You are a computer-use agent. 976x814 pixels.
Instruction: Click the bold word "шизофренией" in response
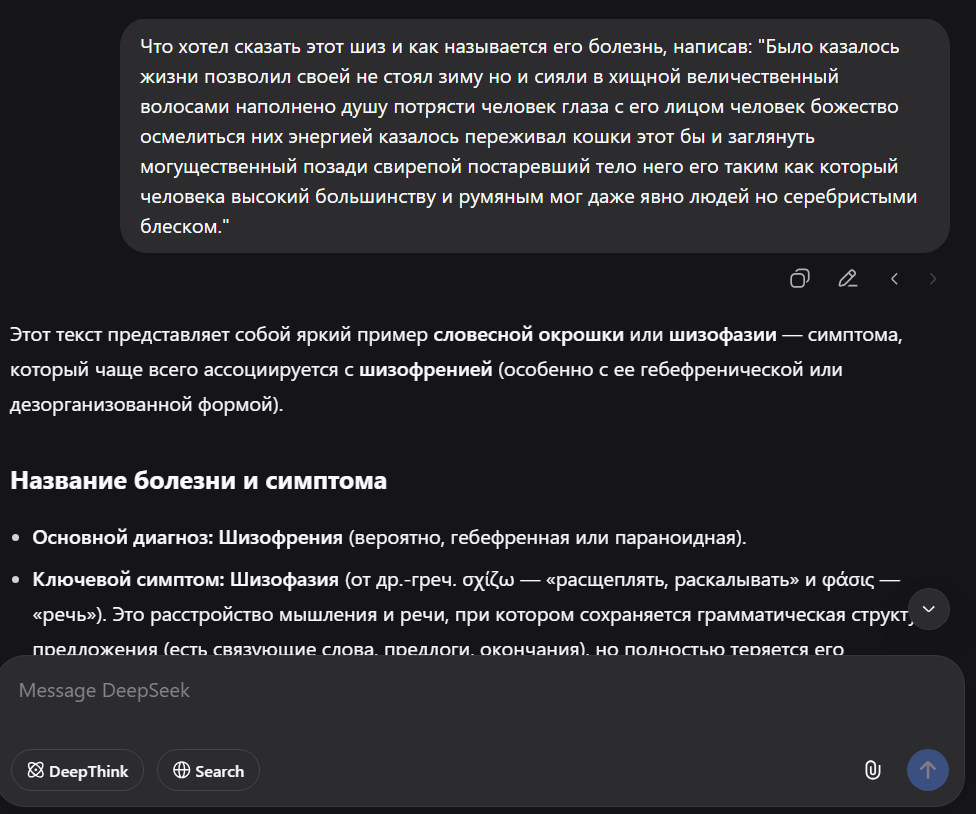pos(425,370)
